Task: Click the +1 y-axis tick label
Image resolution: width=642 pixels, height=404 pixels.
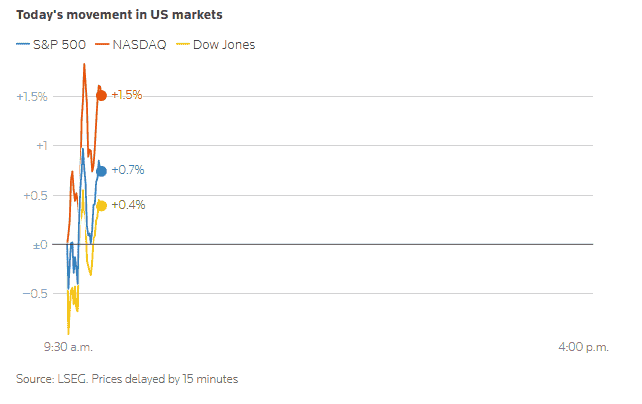Action: point(40,146)
